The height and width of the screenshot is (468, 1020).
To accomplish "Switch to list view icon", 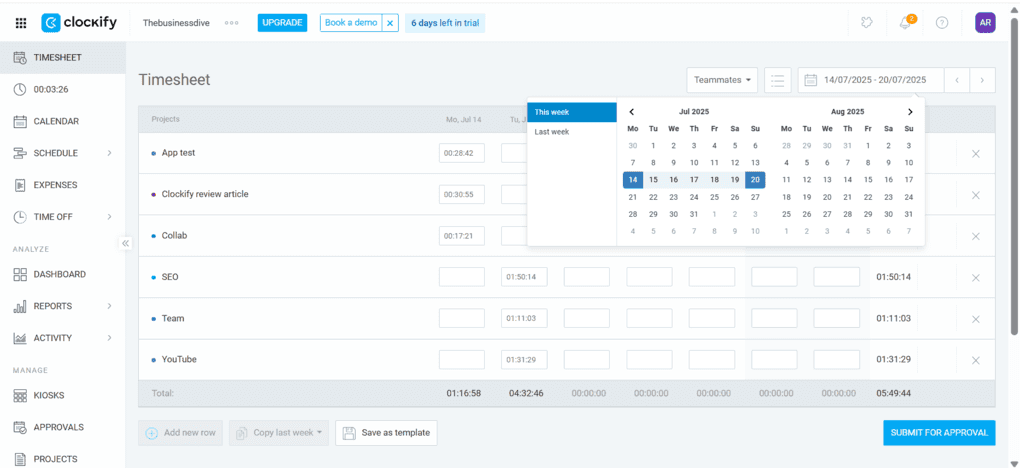I will [777, 80].
